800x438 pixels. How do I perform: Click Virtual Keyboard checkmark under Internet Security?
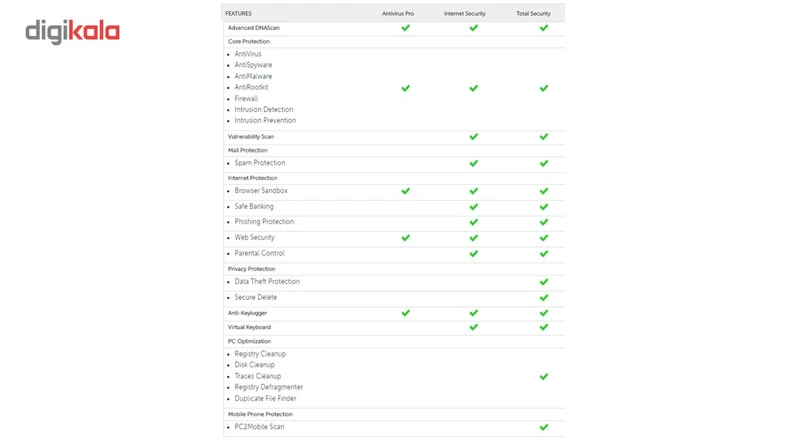pyautogui.click(x=473, y=327)
